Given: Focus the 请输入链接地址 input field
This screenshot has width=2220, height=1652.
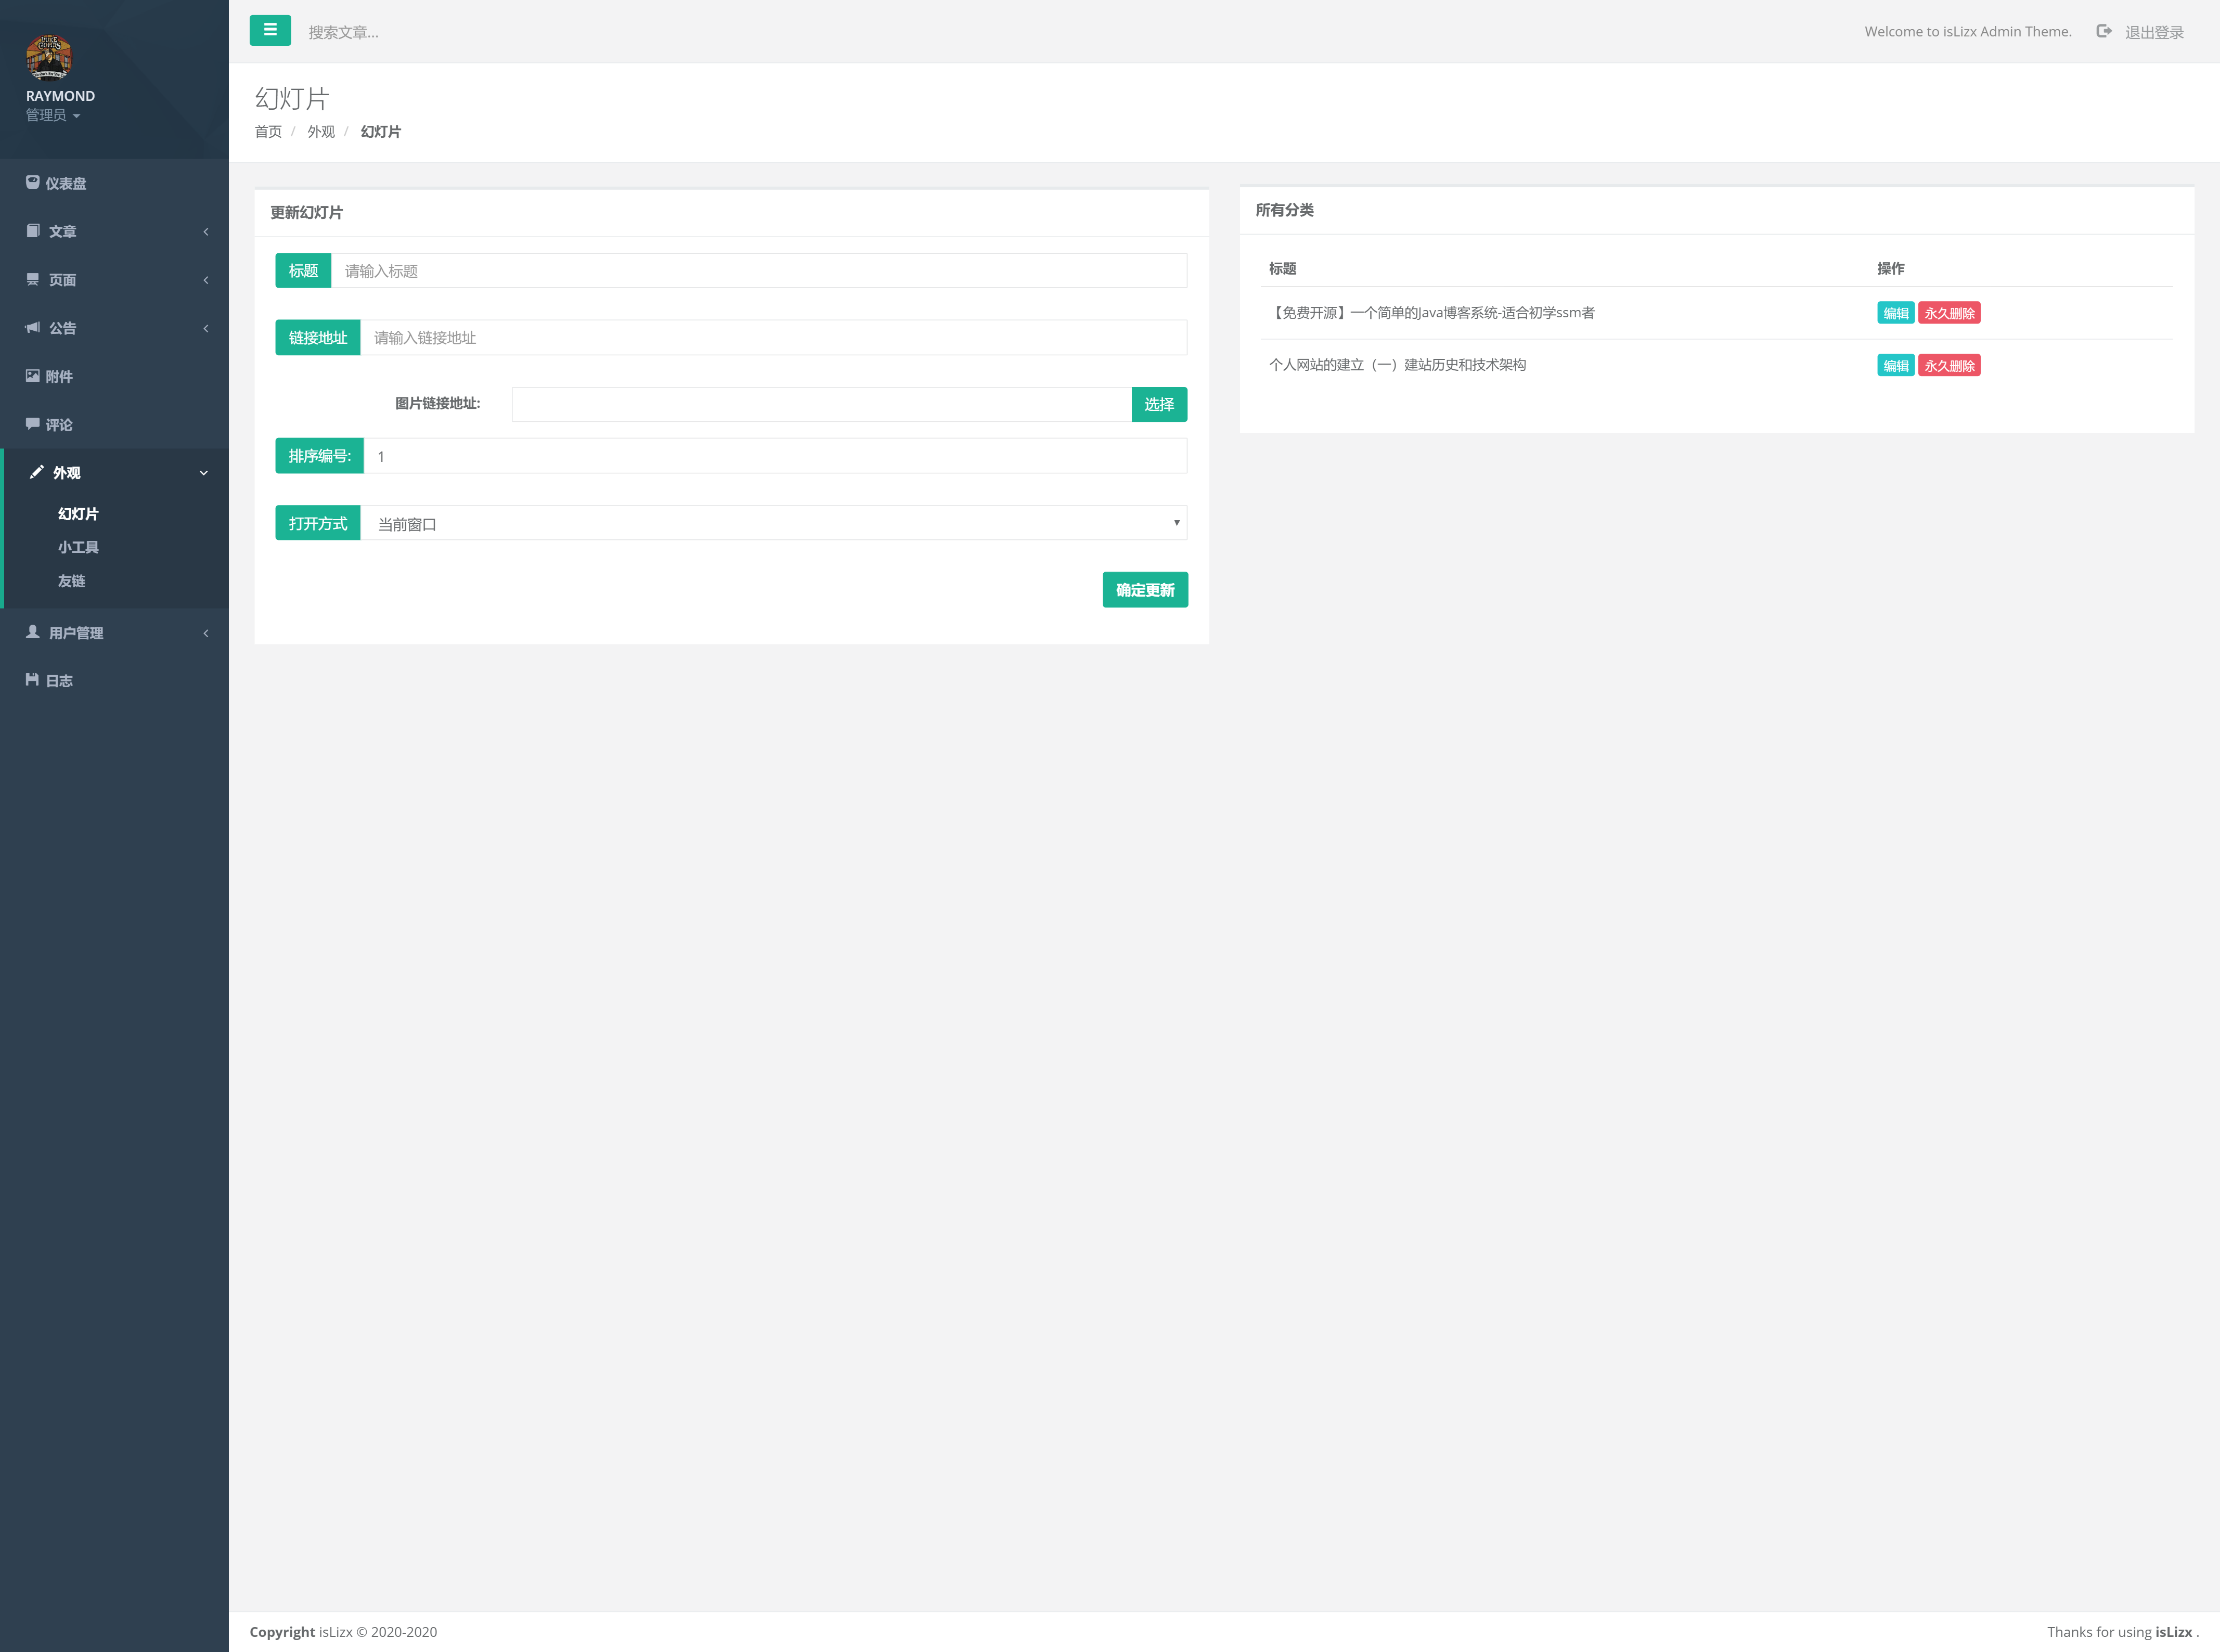Looking at the screenshot, I should coord(773,338).
